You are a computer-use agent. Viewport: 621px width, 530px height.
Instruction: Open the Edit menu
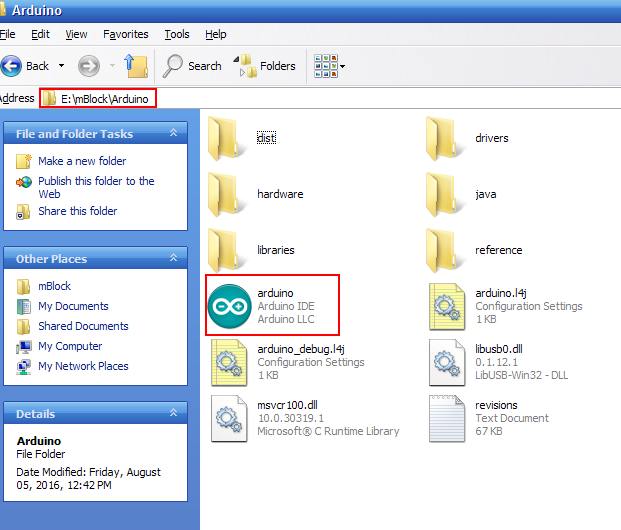click(x=40, y=34)
